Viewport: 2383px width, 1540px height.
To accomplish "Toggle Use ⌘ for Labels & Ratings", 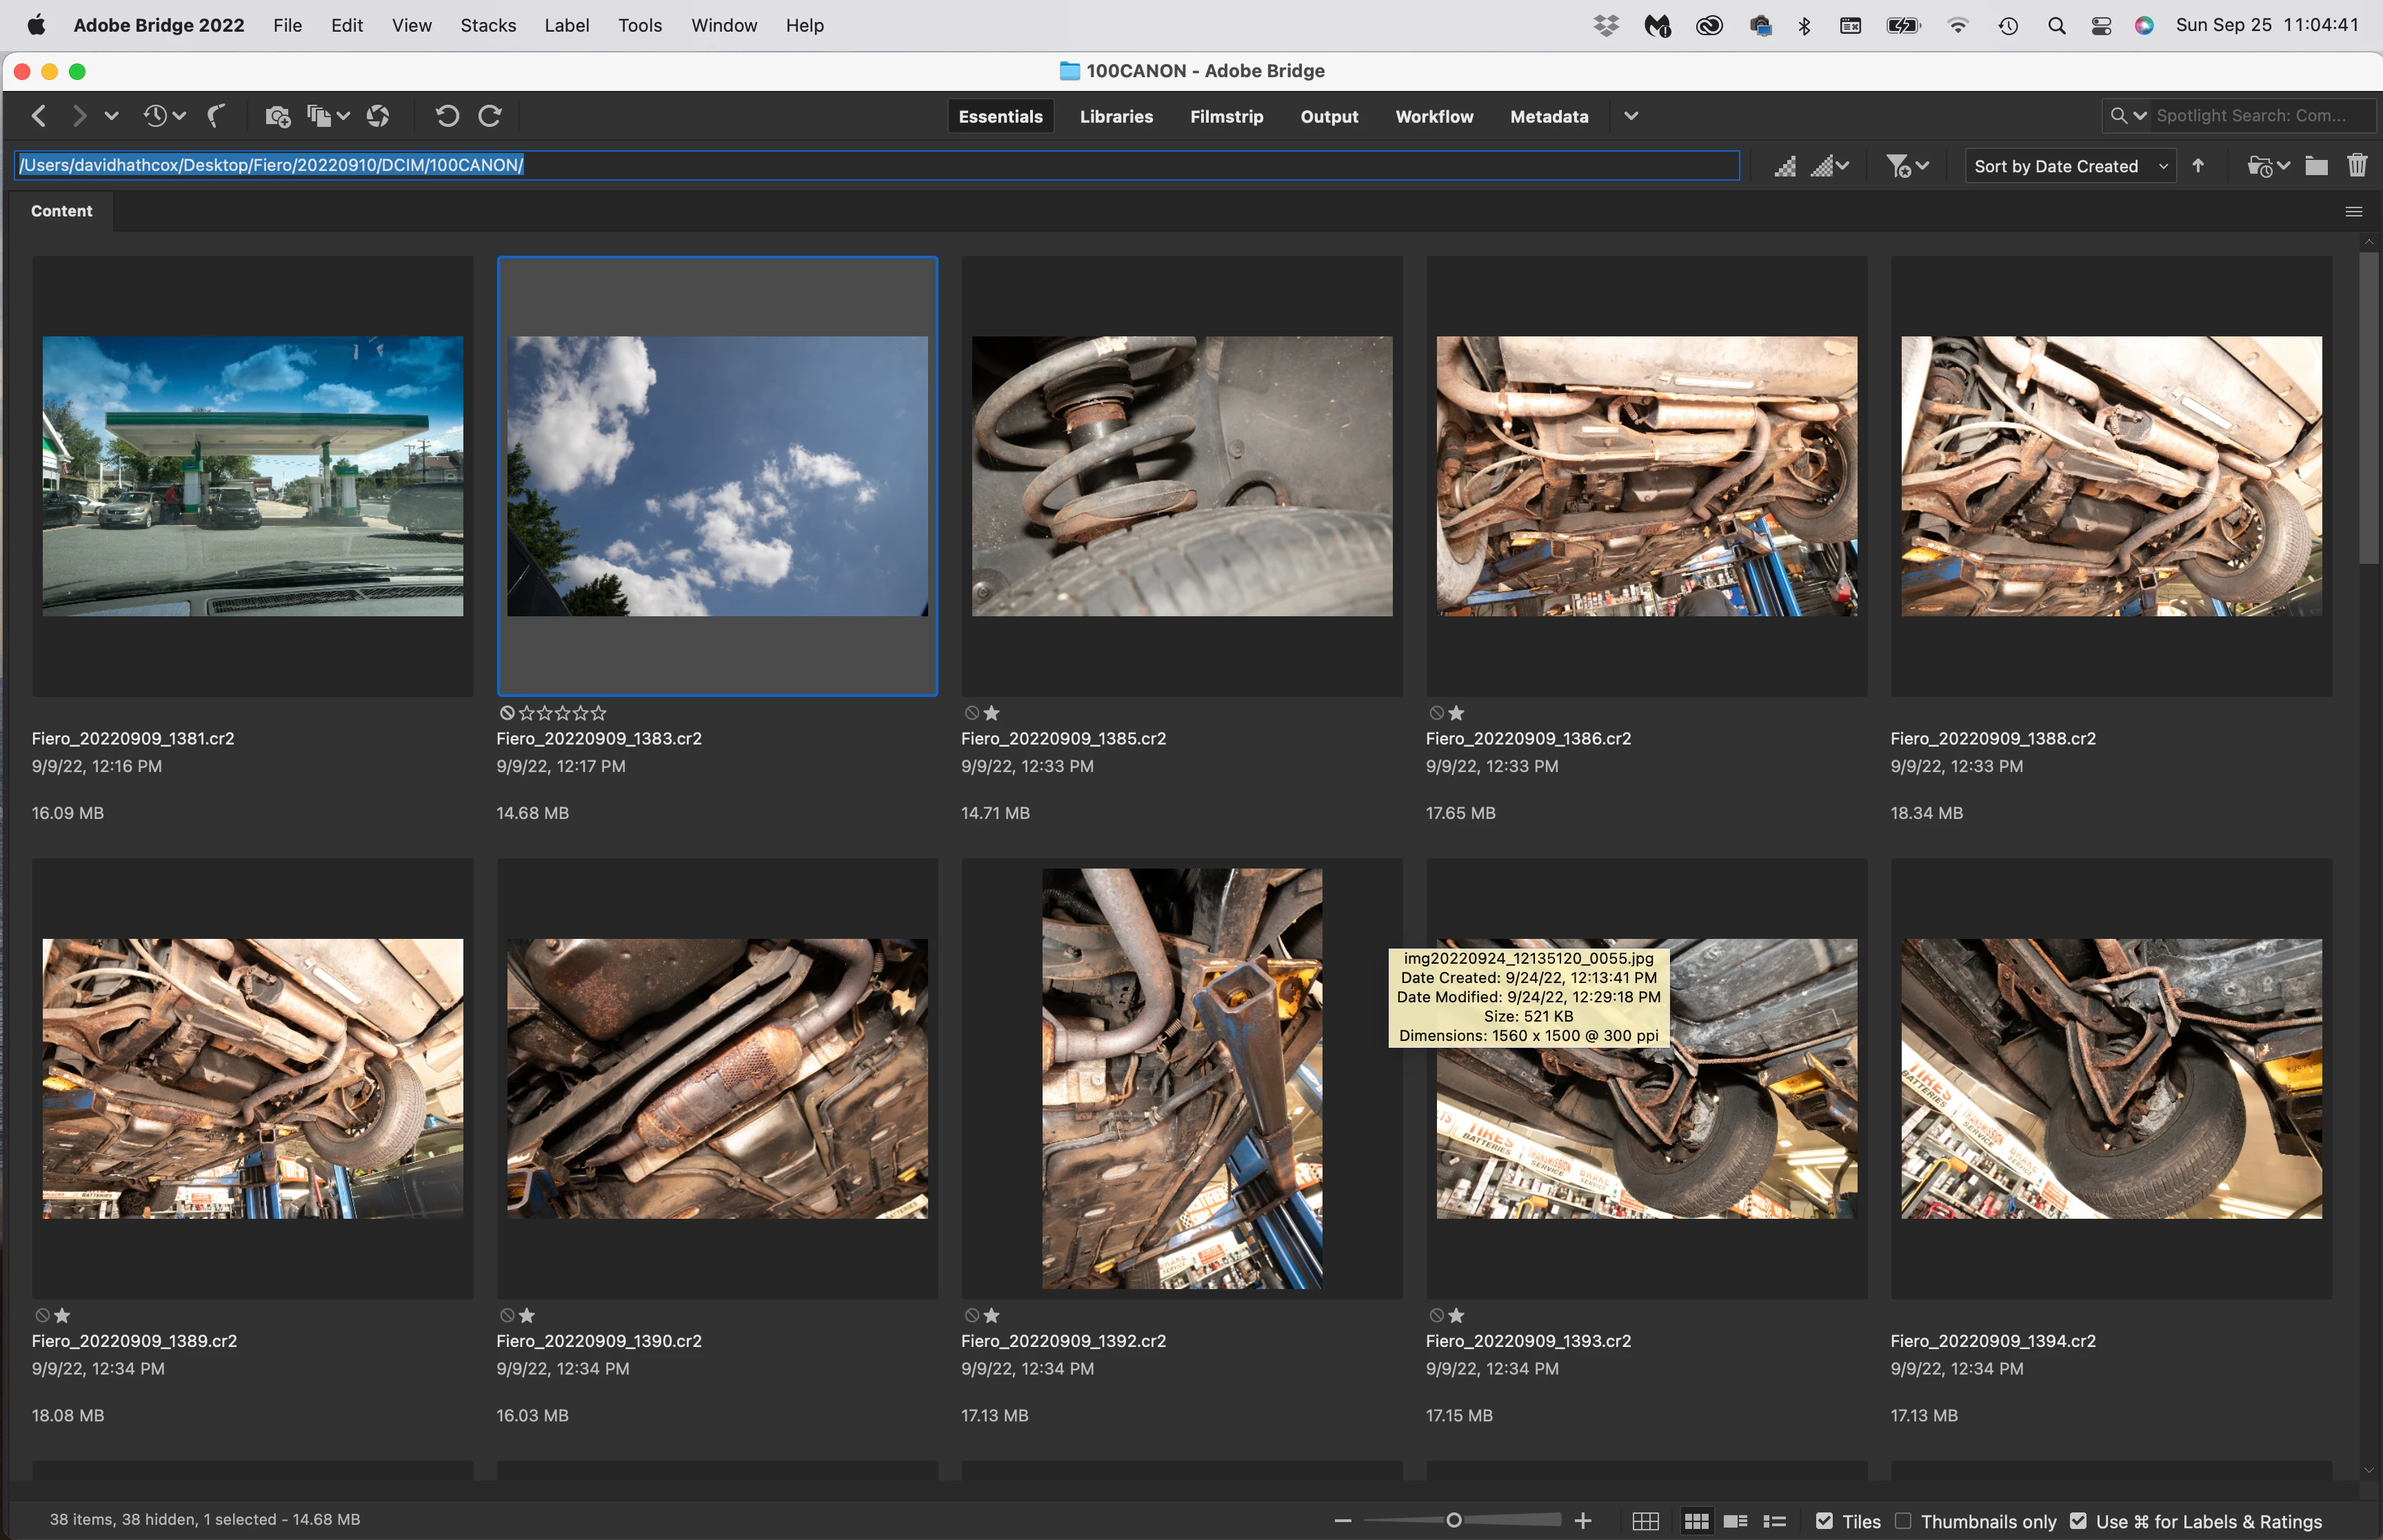I will [x=2078, y=1520].
